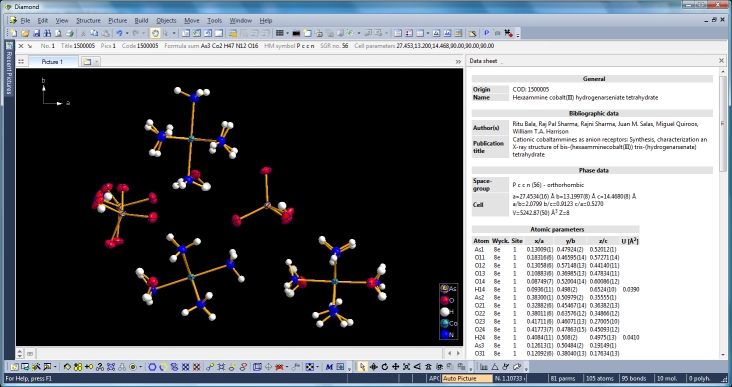Open the pointer tool dropdown arrow
This screenshot has width=732, height=387.
point(174,33)
